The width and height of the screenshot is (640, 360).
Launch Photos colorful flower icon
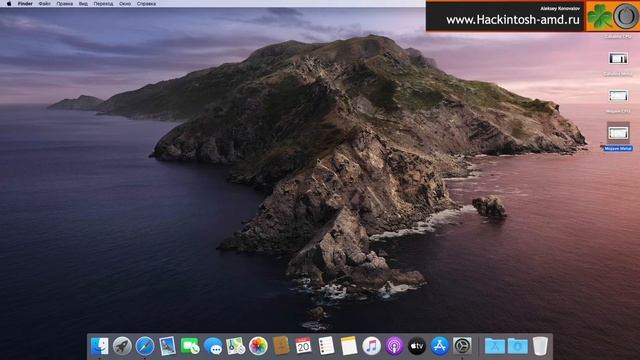click(x=258, y=346)
